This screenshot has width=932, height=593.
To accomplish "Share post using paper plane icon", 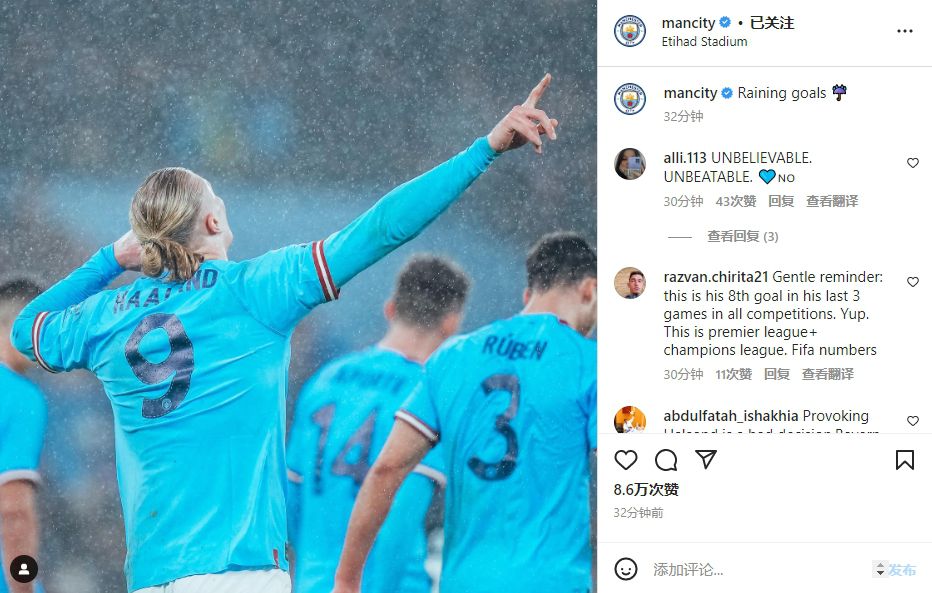I will point(706,459).
